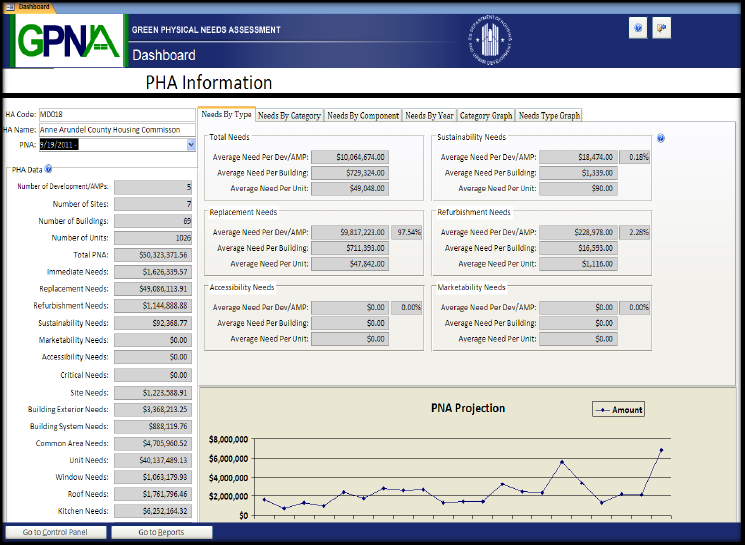745x545 pixels.
Task: Click Replacement Needs value $49,086,113.91
Action: 153,289
